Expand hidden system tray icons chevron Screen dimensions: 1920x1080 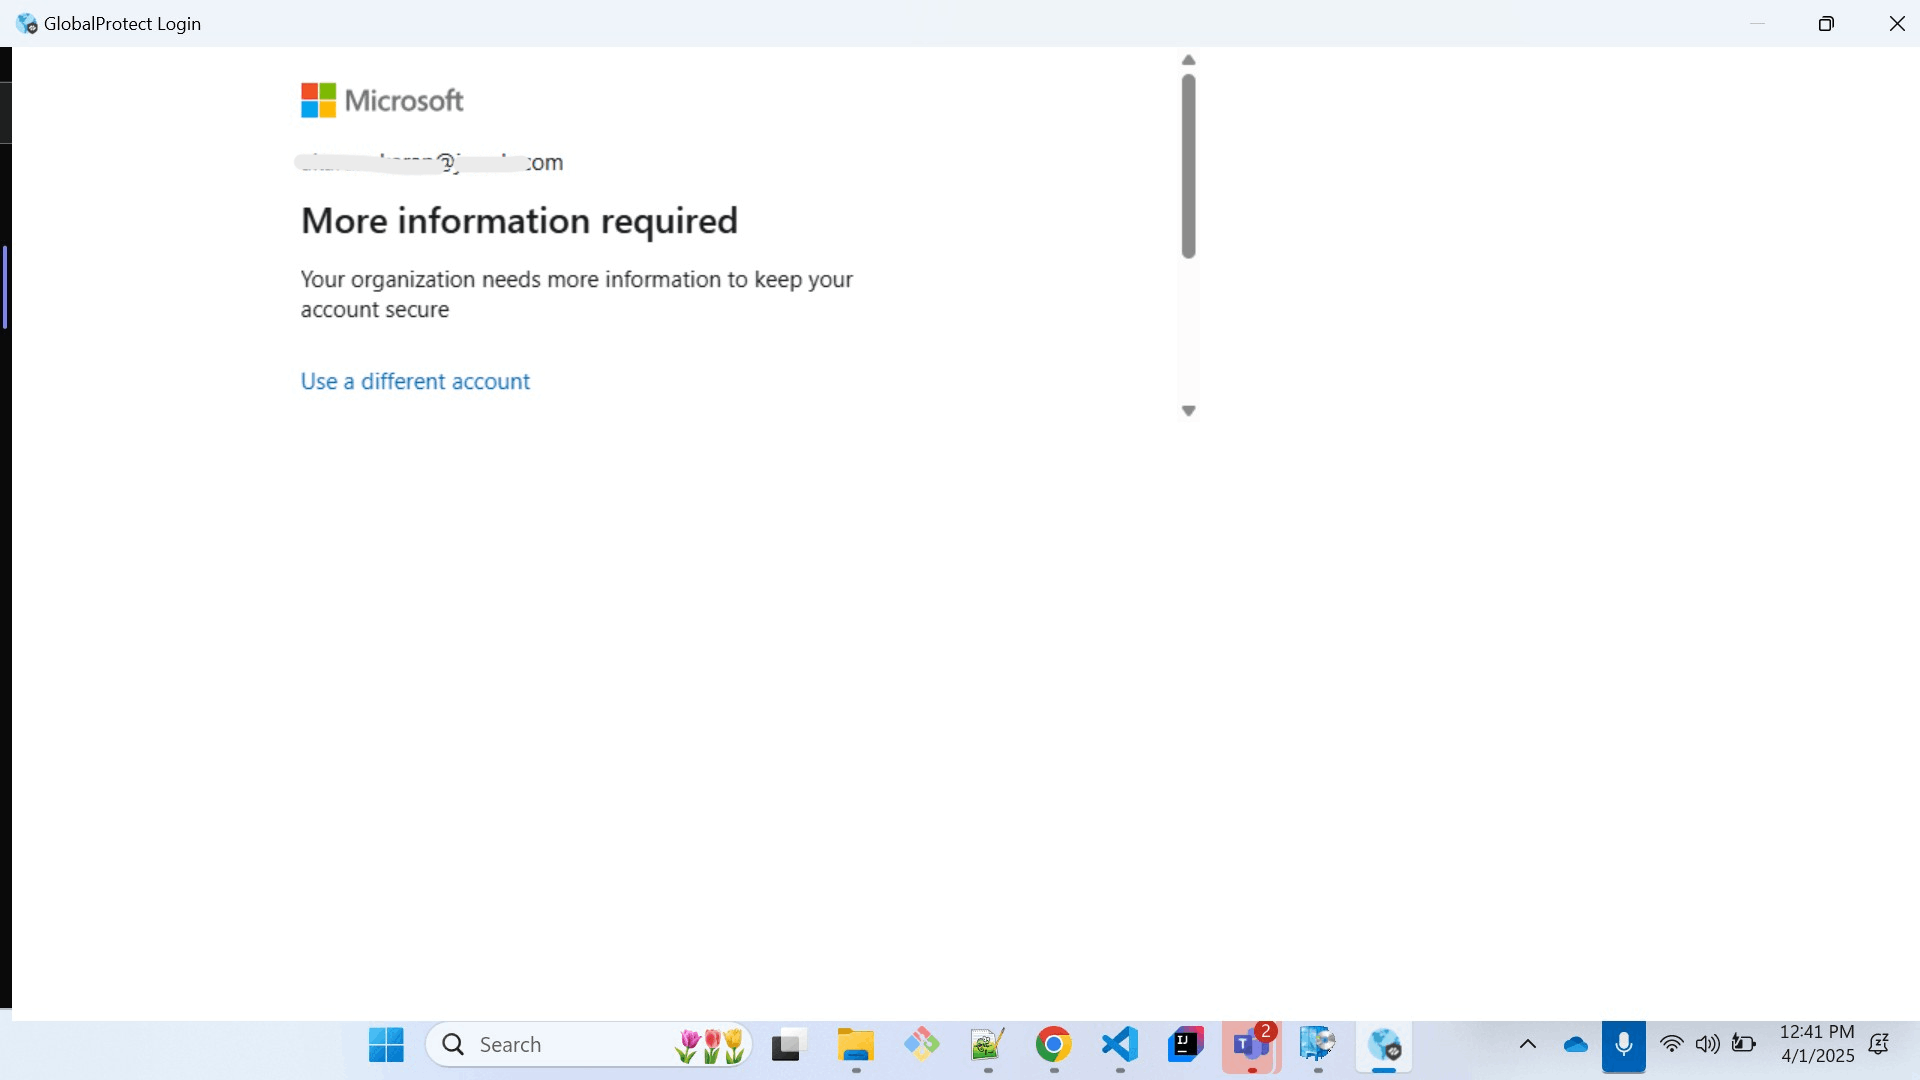click(x=1528, y=1045)
